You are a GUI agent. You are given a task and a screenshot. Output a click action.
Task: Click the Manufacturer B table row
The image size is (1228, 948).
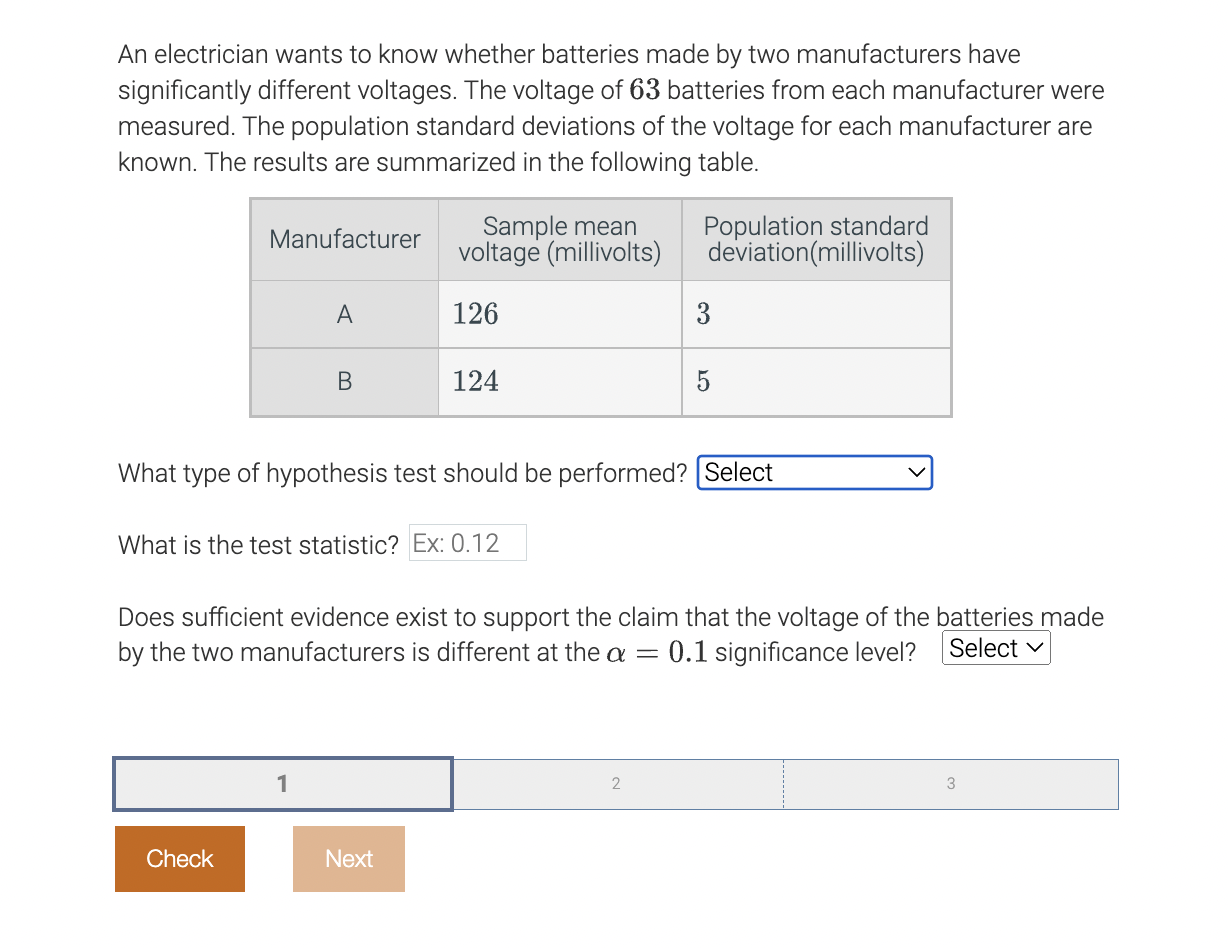pyautogui.click(x=344, y=381)
